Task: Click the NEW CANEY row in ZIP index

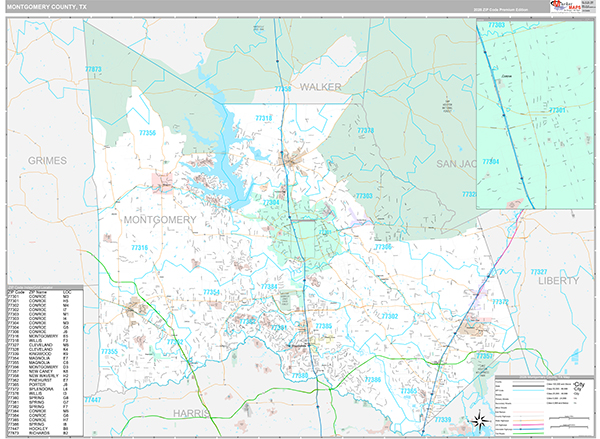Action: click(x=39, y=371)
